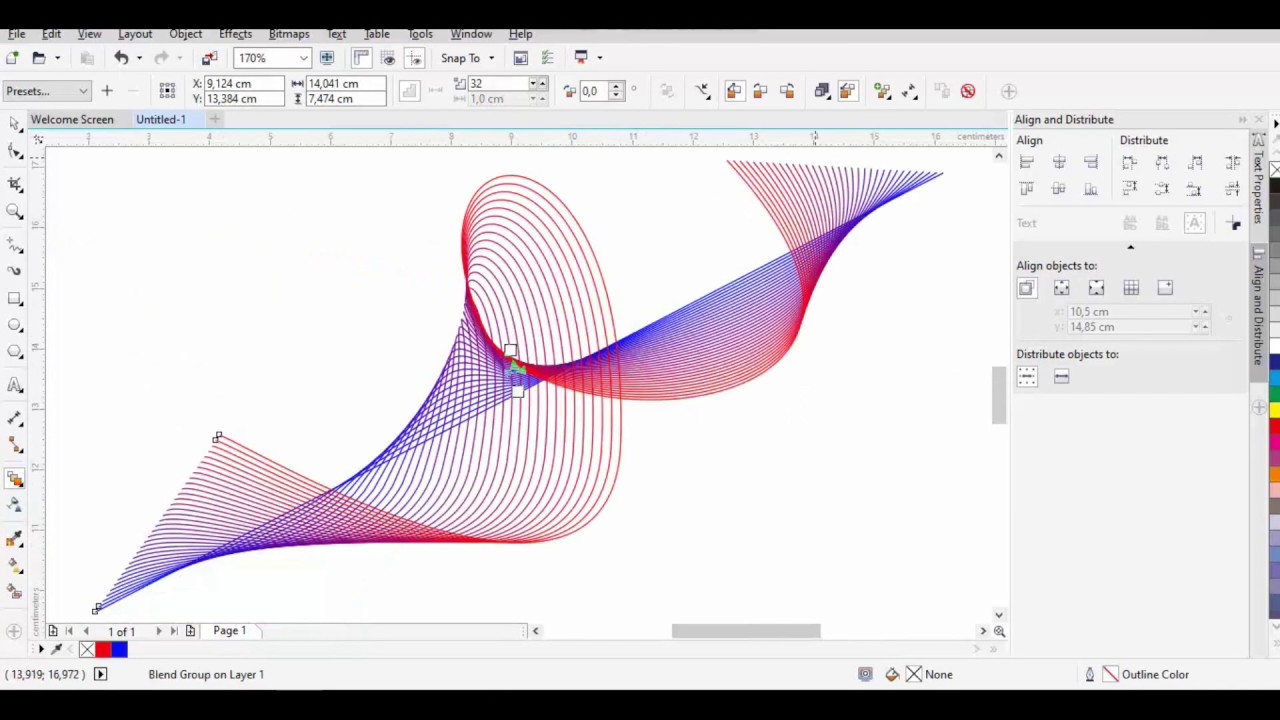Click the Page 1 tab
Image resolution: width=1280 pixels, height=720 pixels.
[x=229, y=631]
